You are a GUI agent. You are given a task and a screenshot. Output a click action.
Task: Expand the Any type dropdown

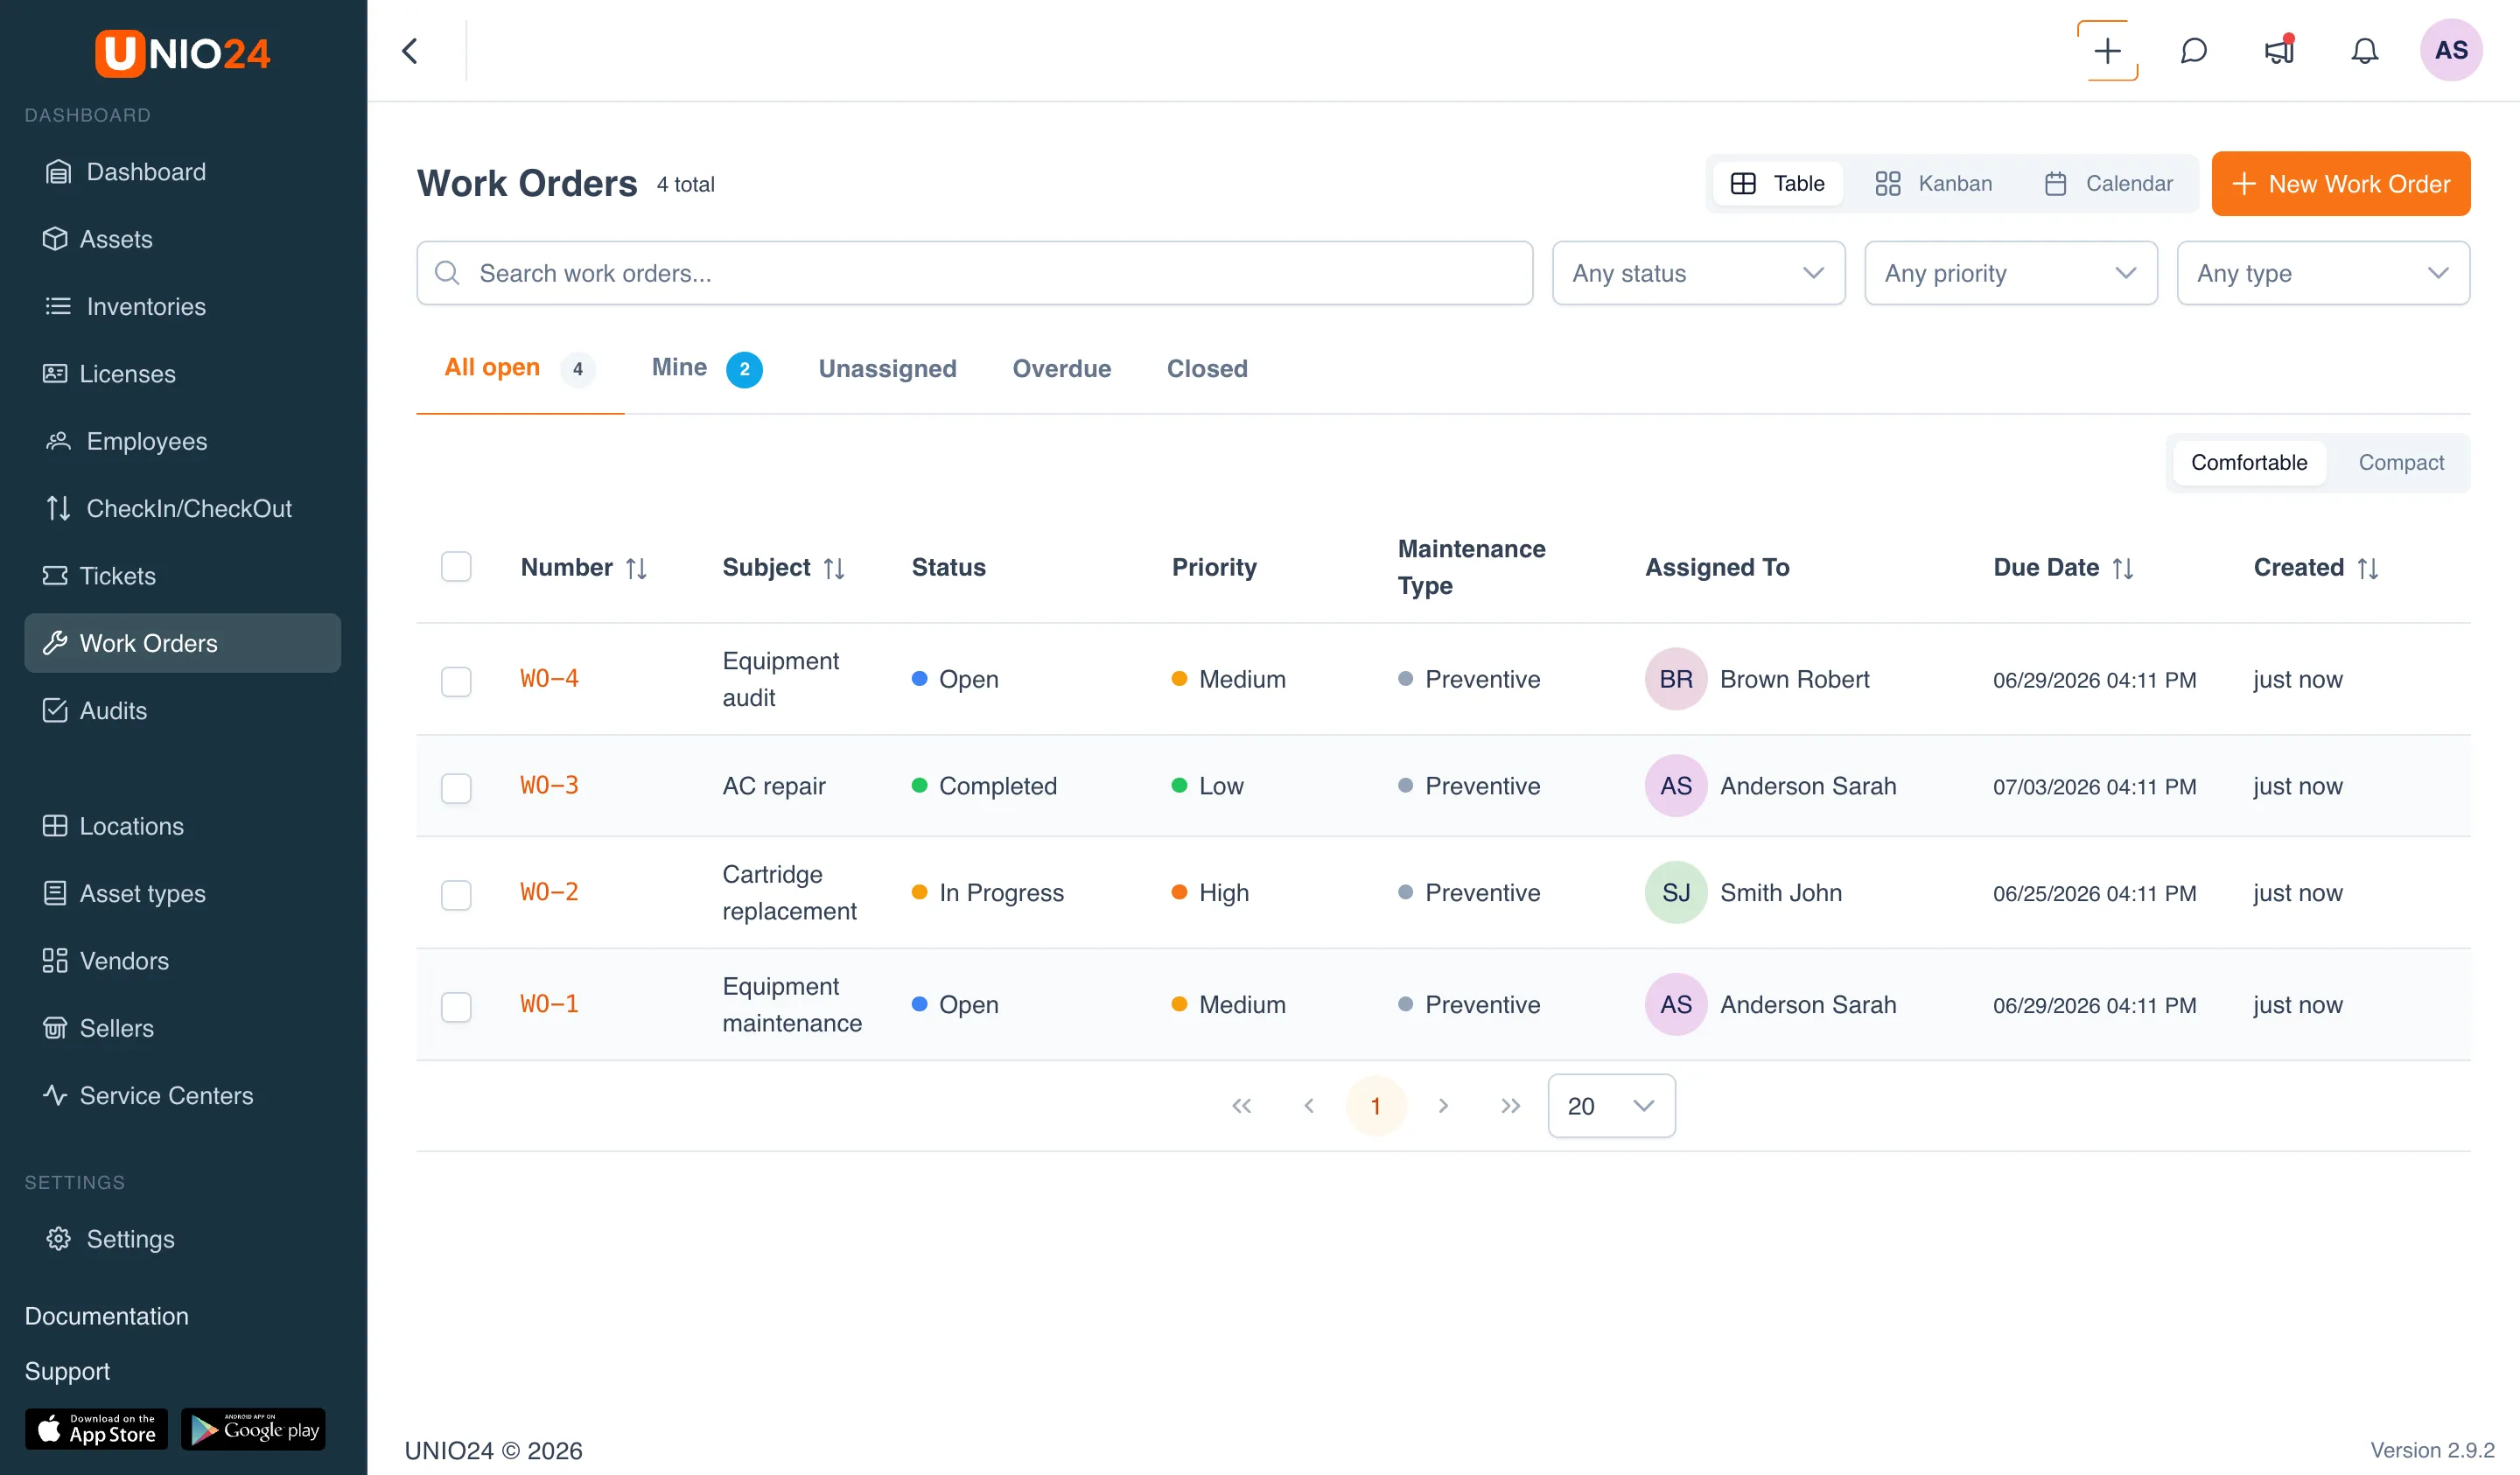coord(2322,273)
